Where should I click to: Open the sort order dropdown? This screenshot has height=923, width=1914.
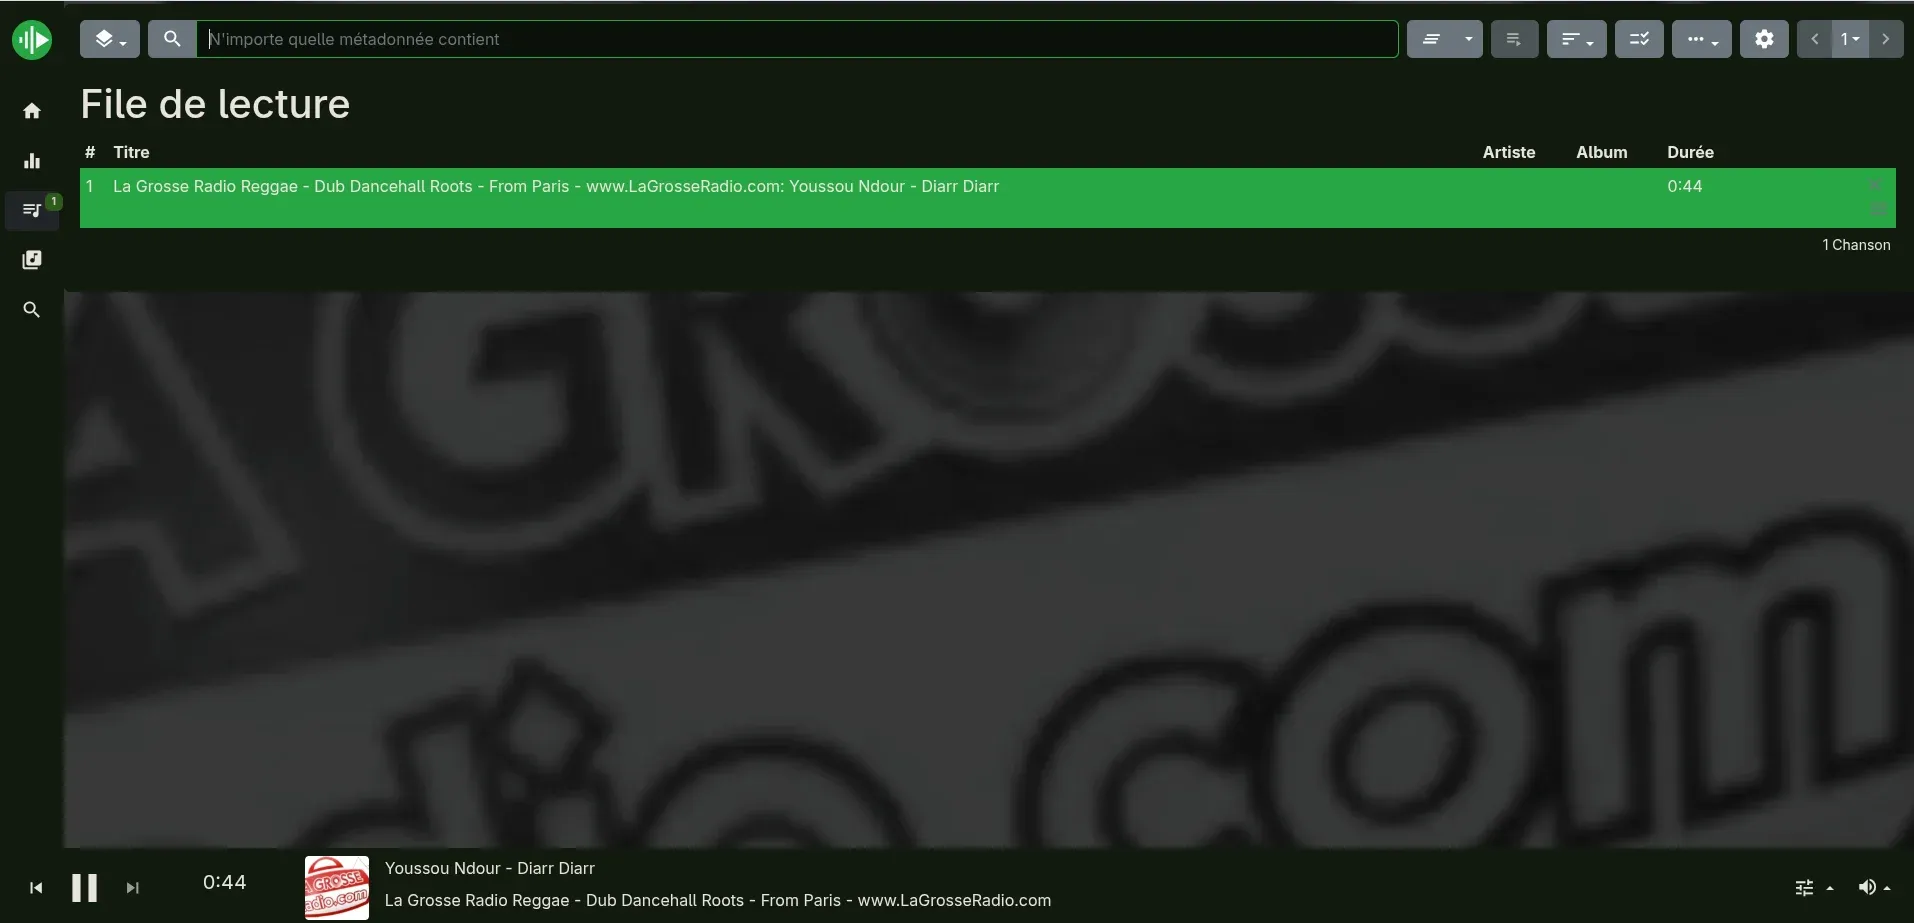click(x=1577, y=39)
